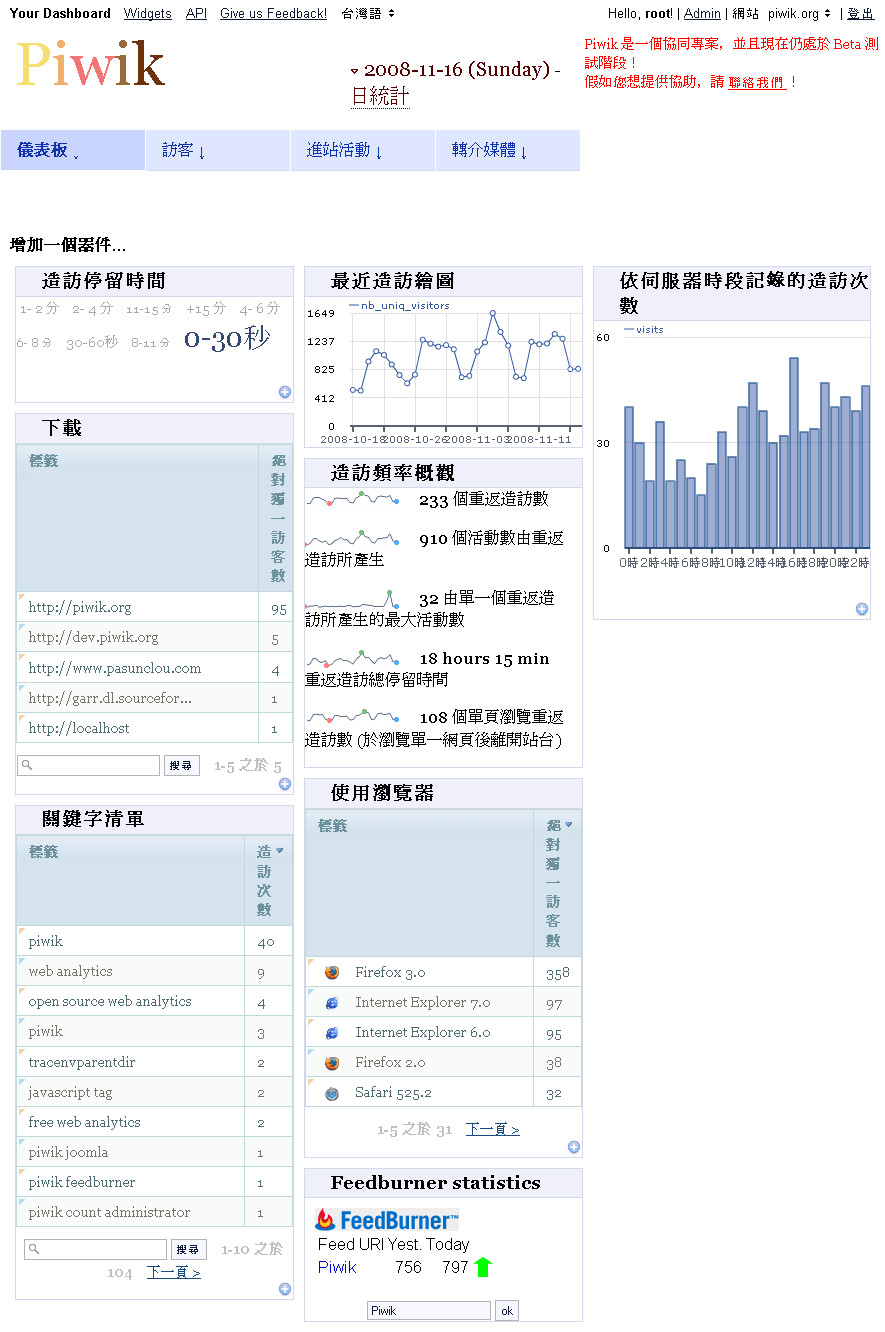Click the 登出 logout link
Screen dimensions: 885x1332
[860, 14]
